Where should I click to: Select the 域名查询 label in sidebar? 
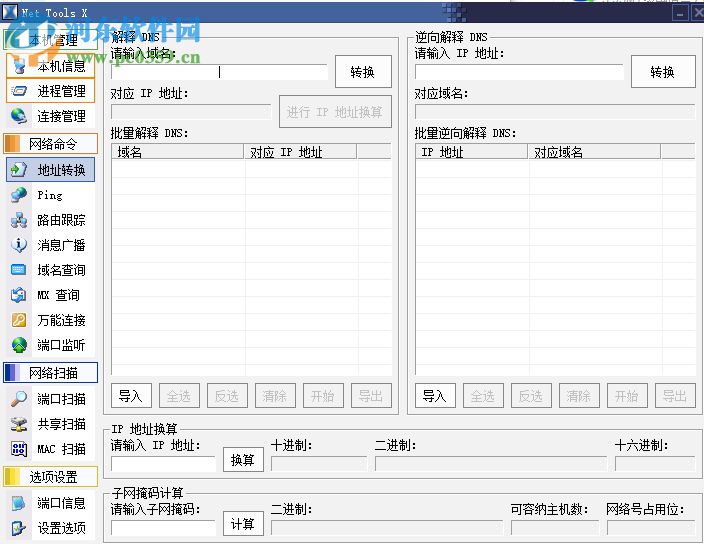pyautogui.click(x=62, y=270)
